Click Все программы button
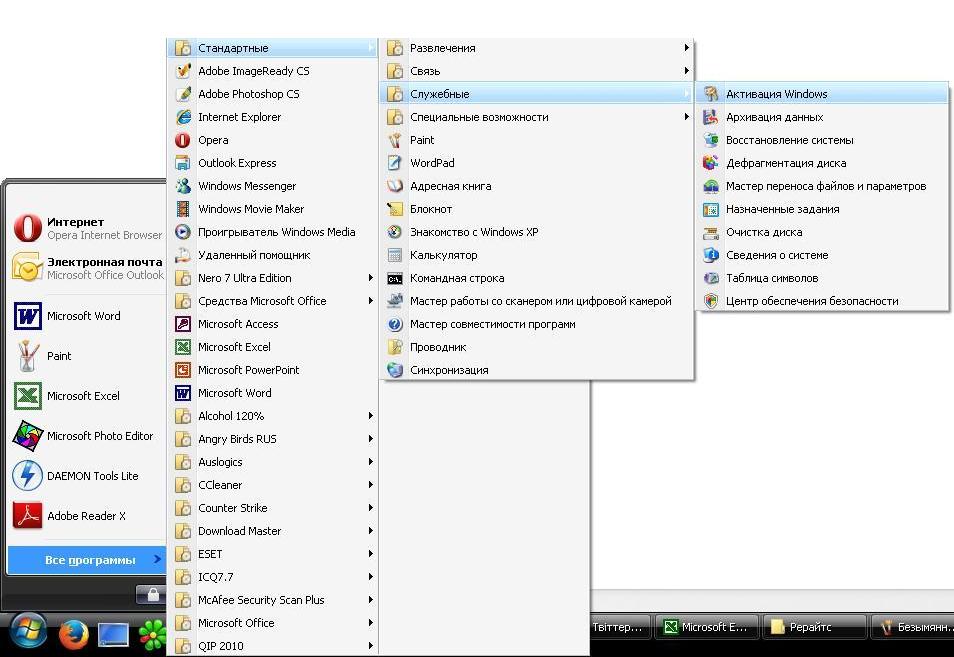The width and height of the screenshot is (954, 657). 86,560
